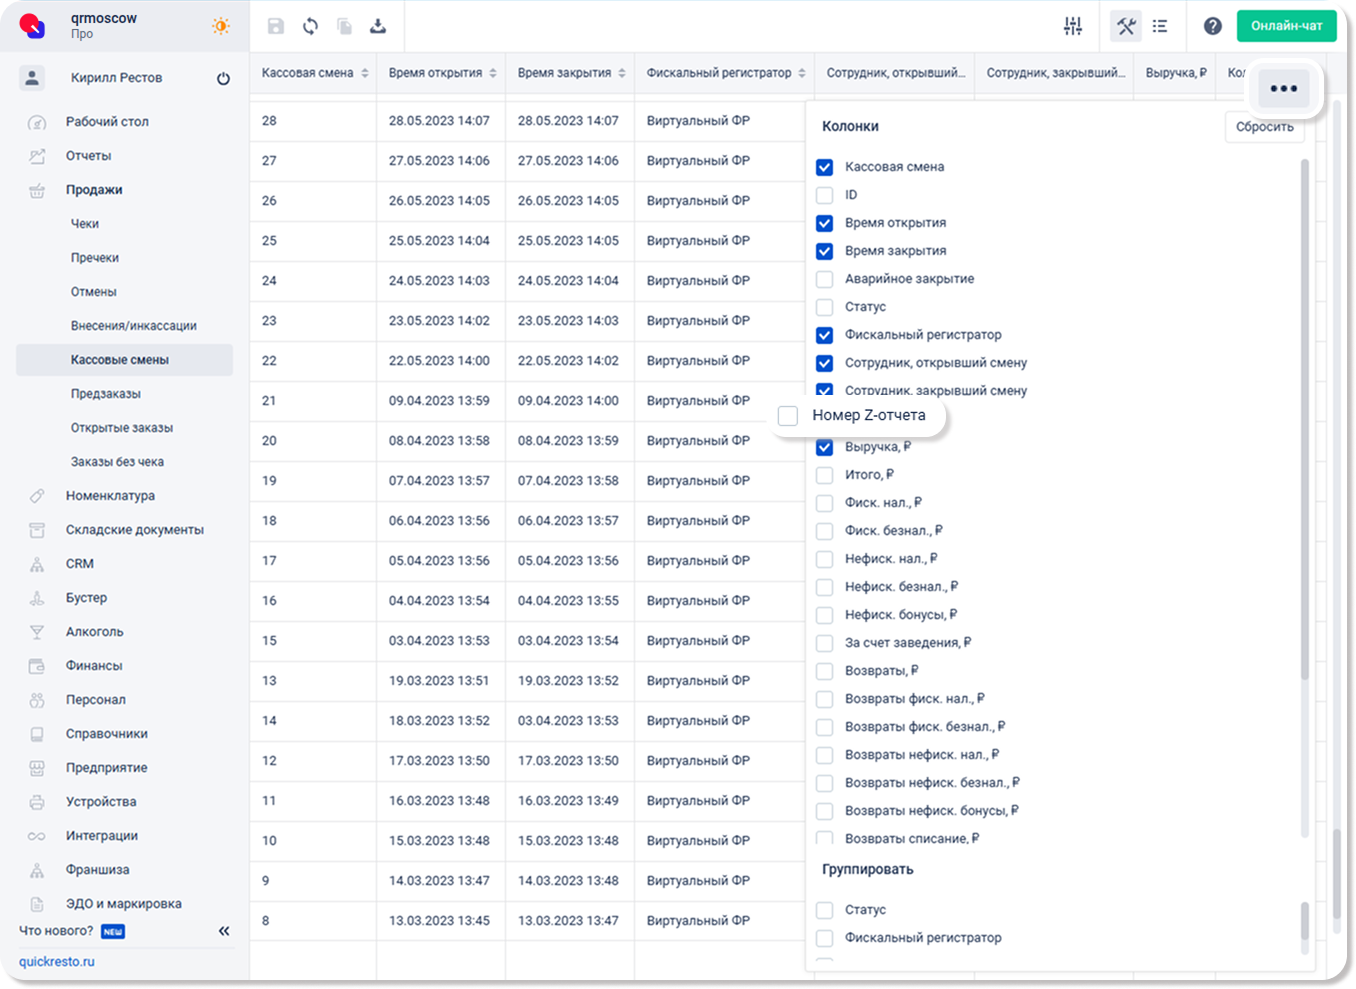
Task: Click the columns list scrollbar
Action: click(x=1304, y=420)
